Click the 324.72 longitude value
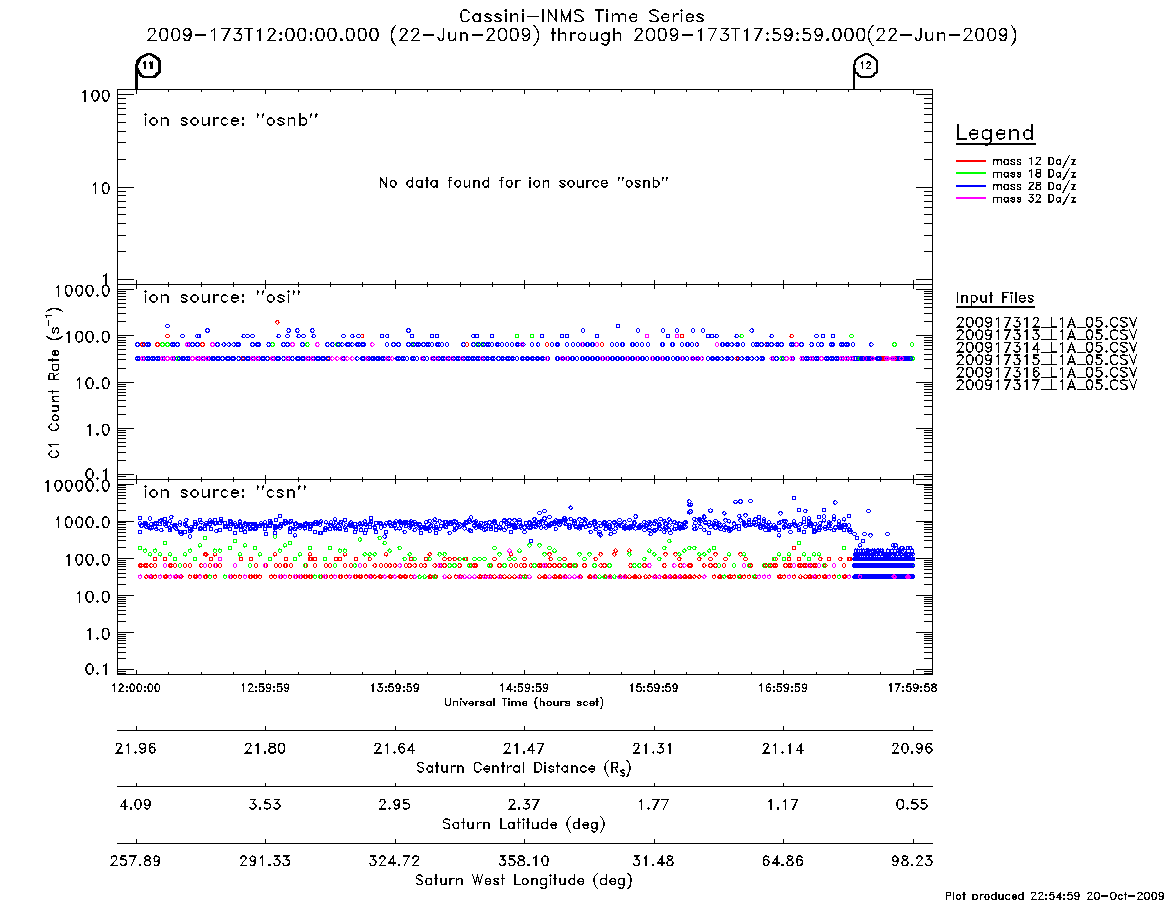The width and height of the screenshot is (1165, 900). point(395,861)
